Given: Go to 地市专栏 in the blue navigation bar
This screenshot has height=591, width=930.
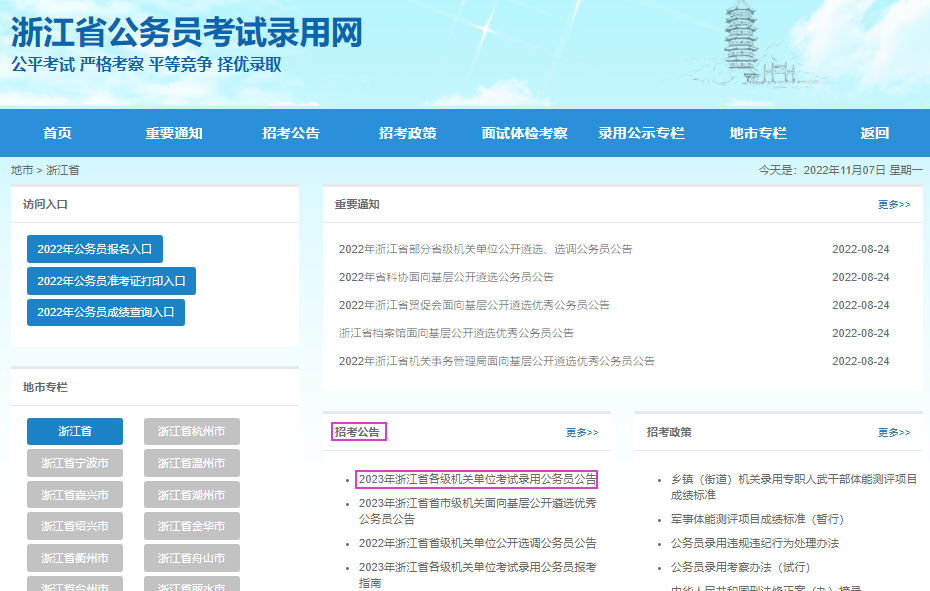Looking at the screenshot, I should click(758, 133).
